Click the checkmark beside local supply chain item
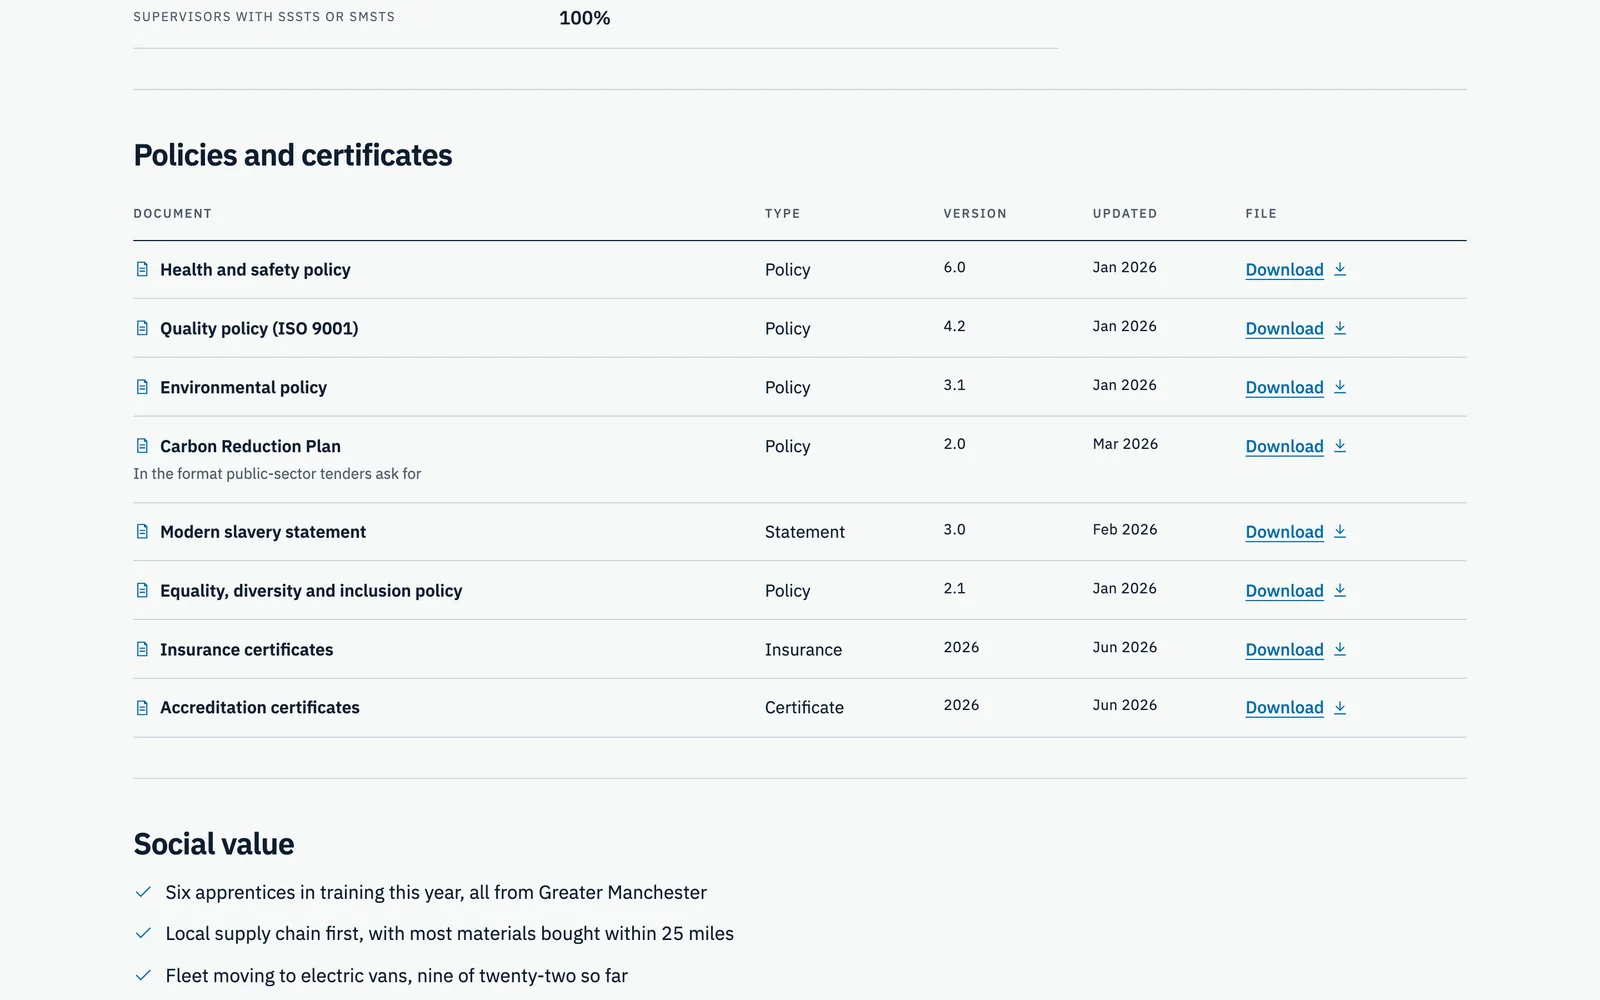 coord(143,933)
